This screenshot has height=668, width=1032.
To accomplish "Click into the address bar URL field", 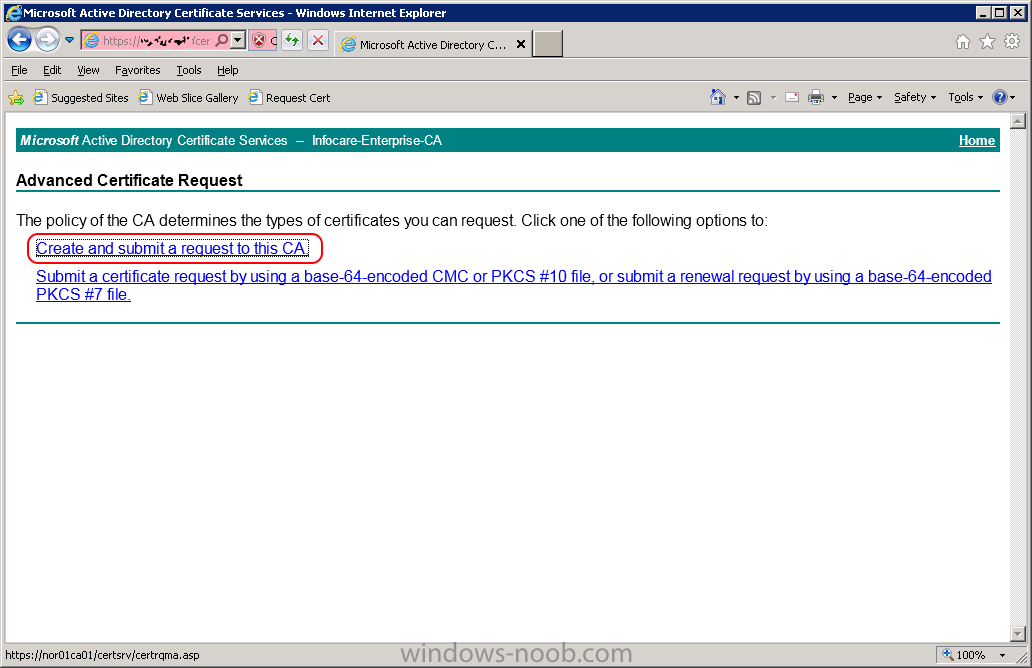I will click(x=157, y=41).
